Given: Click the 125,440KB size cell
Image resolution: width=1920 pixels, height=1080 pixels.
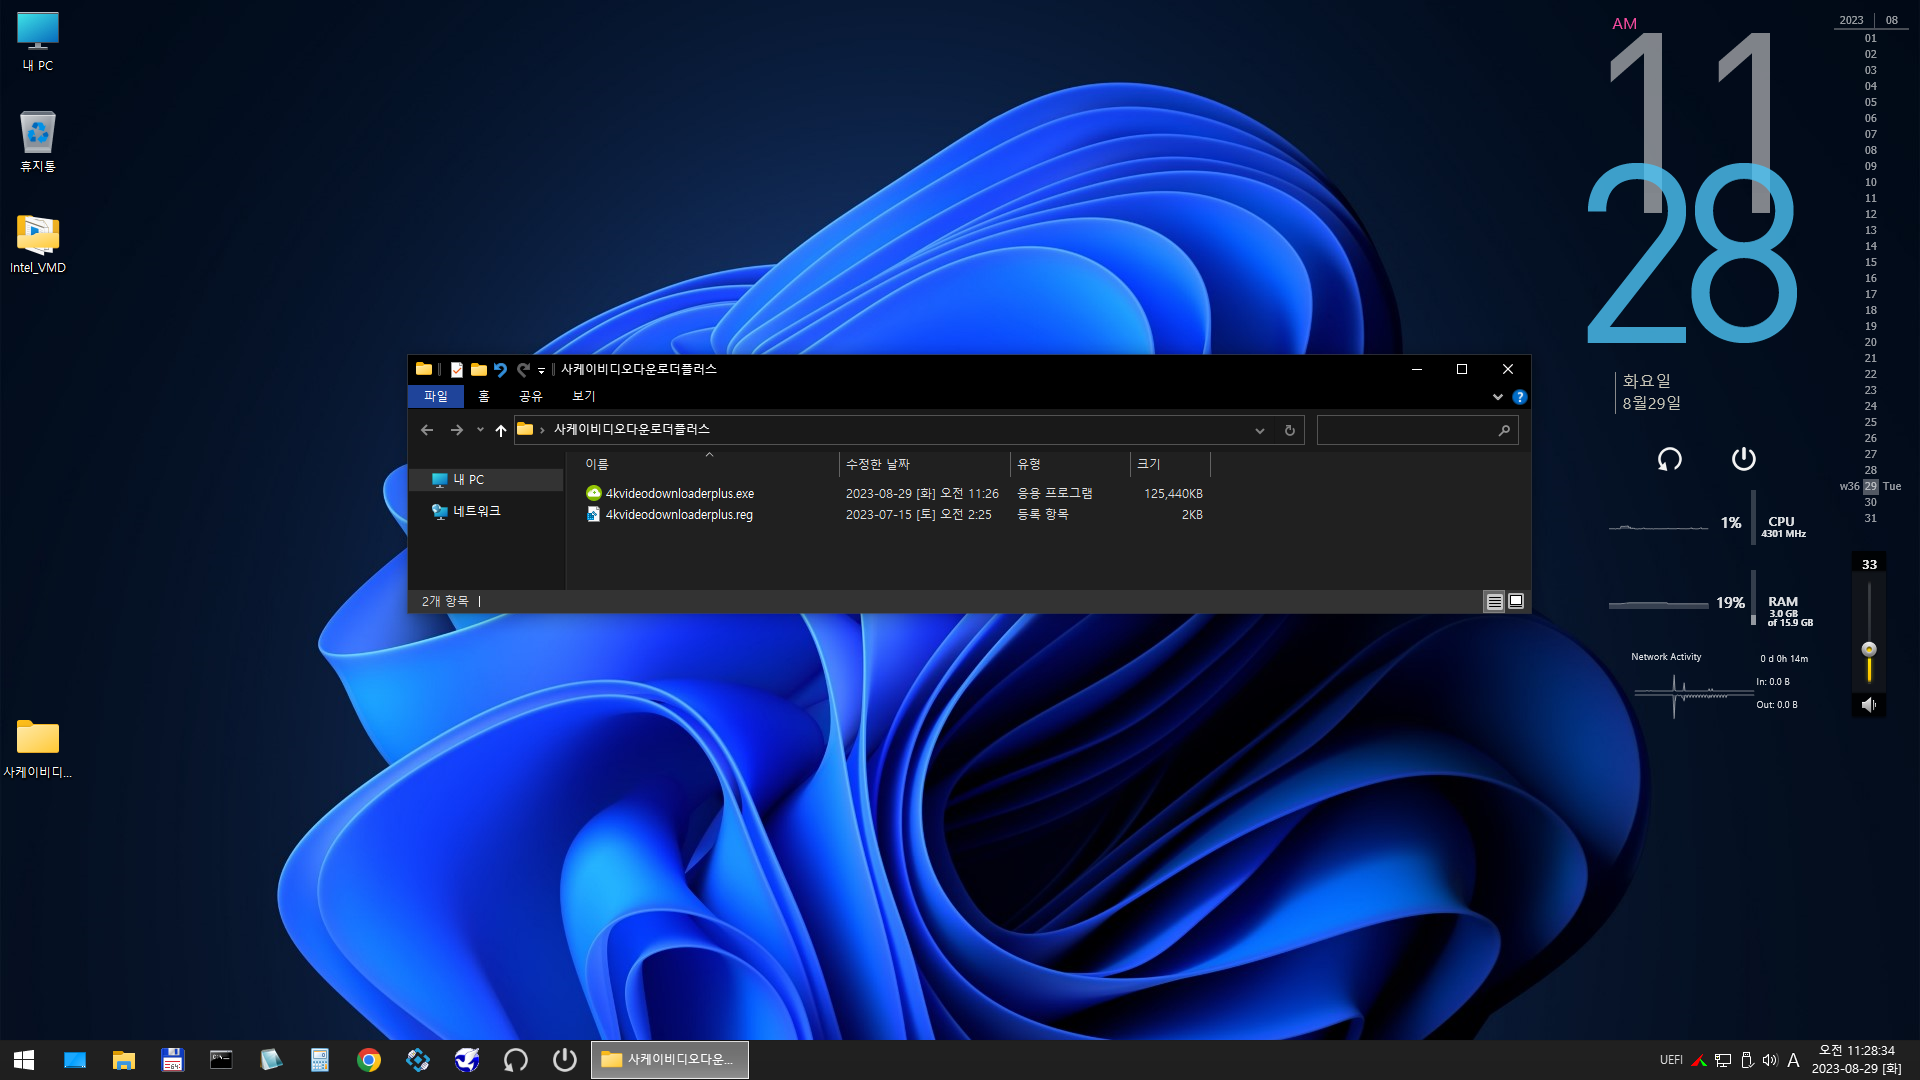Looking at the screenshot, I should click(x=1173, y=494).
